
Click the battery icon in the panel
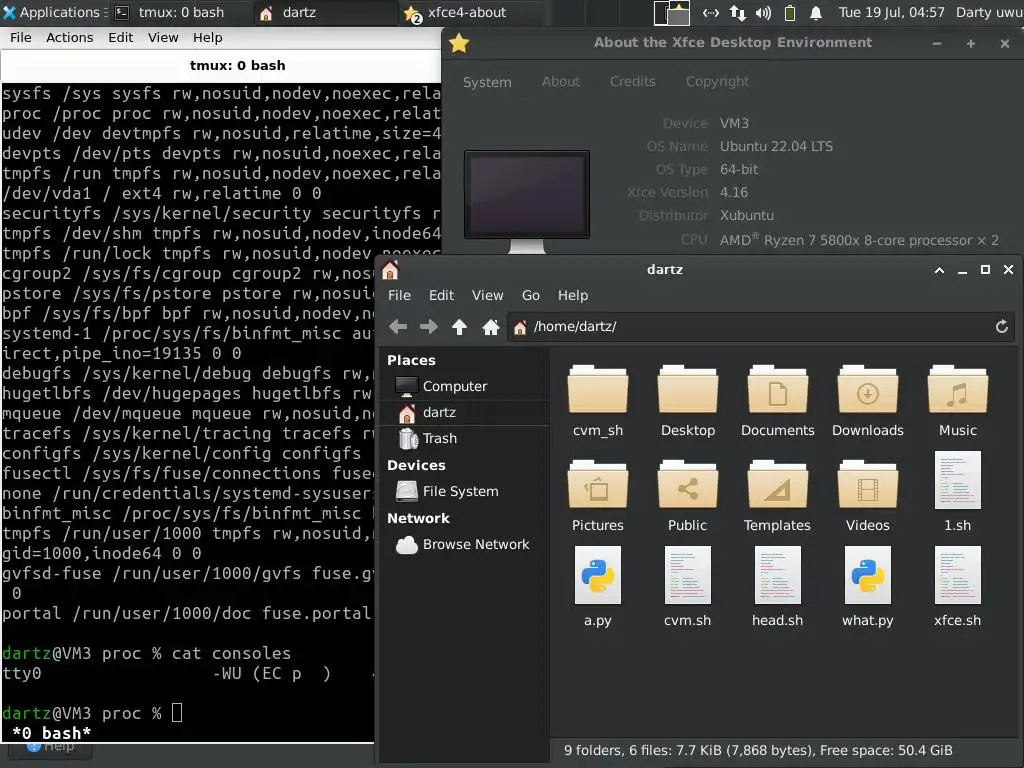[790, 12]
